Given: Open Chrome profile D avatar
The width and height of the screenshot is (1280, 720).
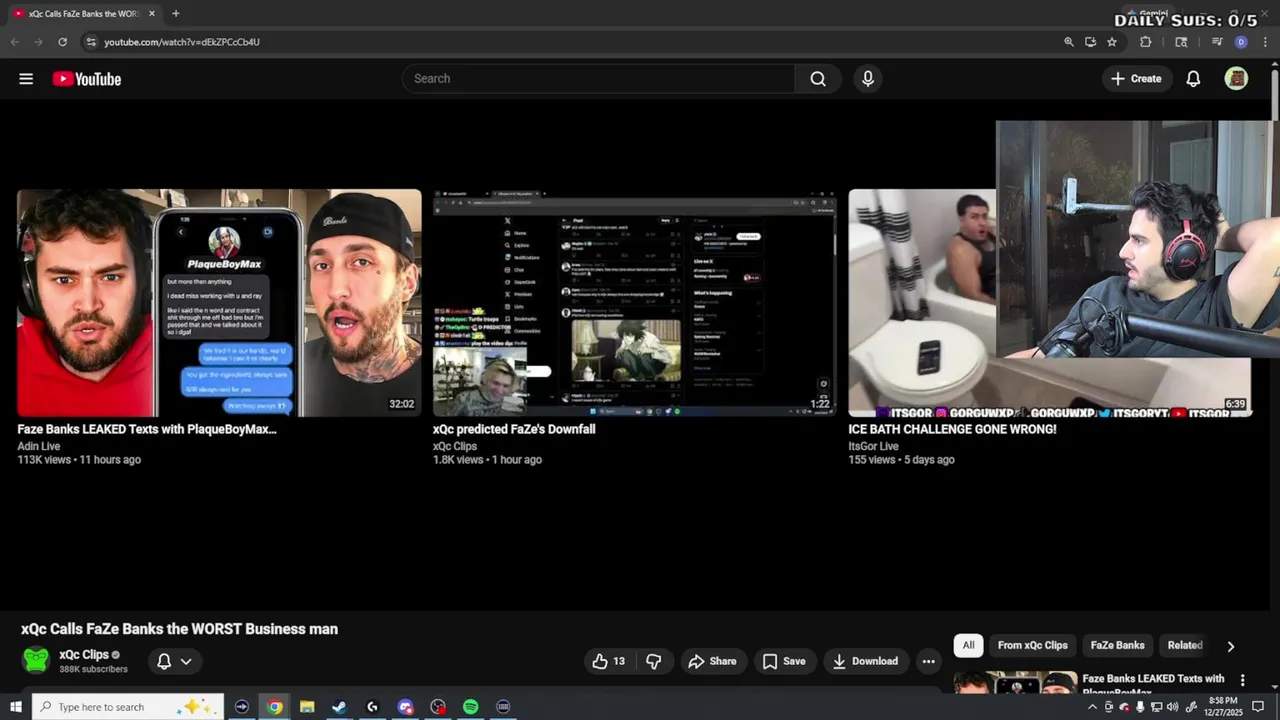Looking at the screenshot, I should (1241, 42).
